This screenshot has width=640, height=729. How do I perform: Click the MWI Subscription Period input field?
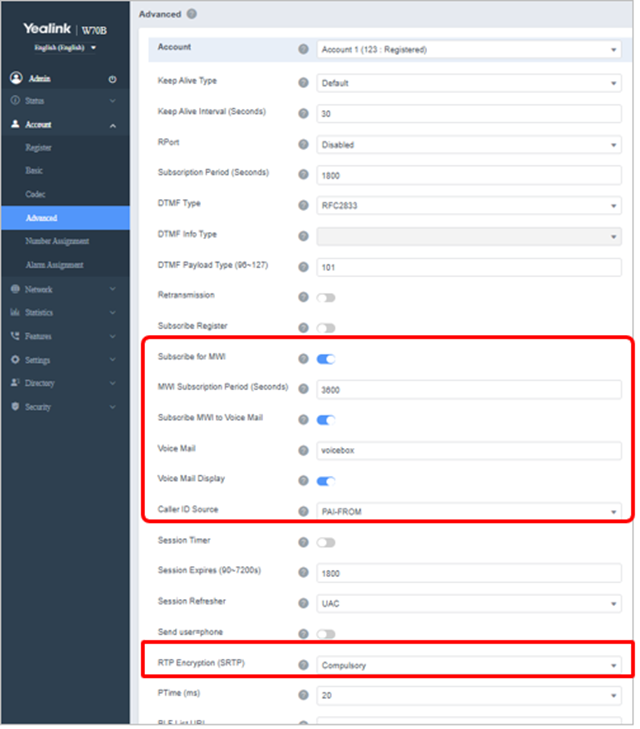pyautogui.click(x=468, y=389)
